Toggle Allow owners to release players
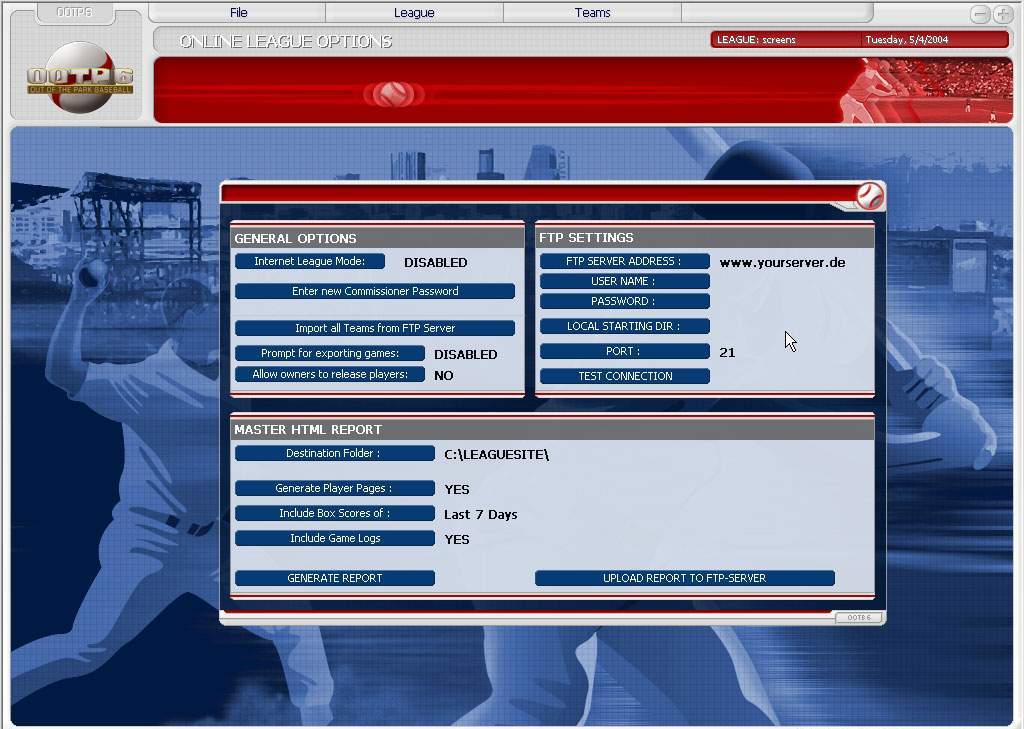Image resolution: width=1024 pixels, height=729 pixels. (x=330, y=375)
